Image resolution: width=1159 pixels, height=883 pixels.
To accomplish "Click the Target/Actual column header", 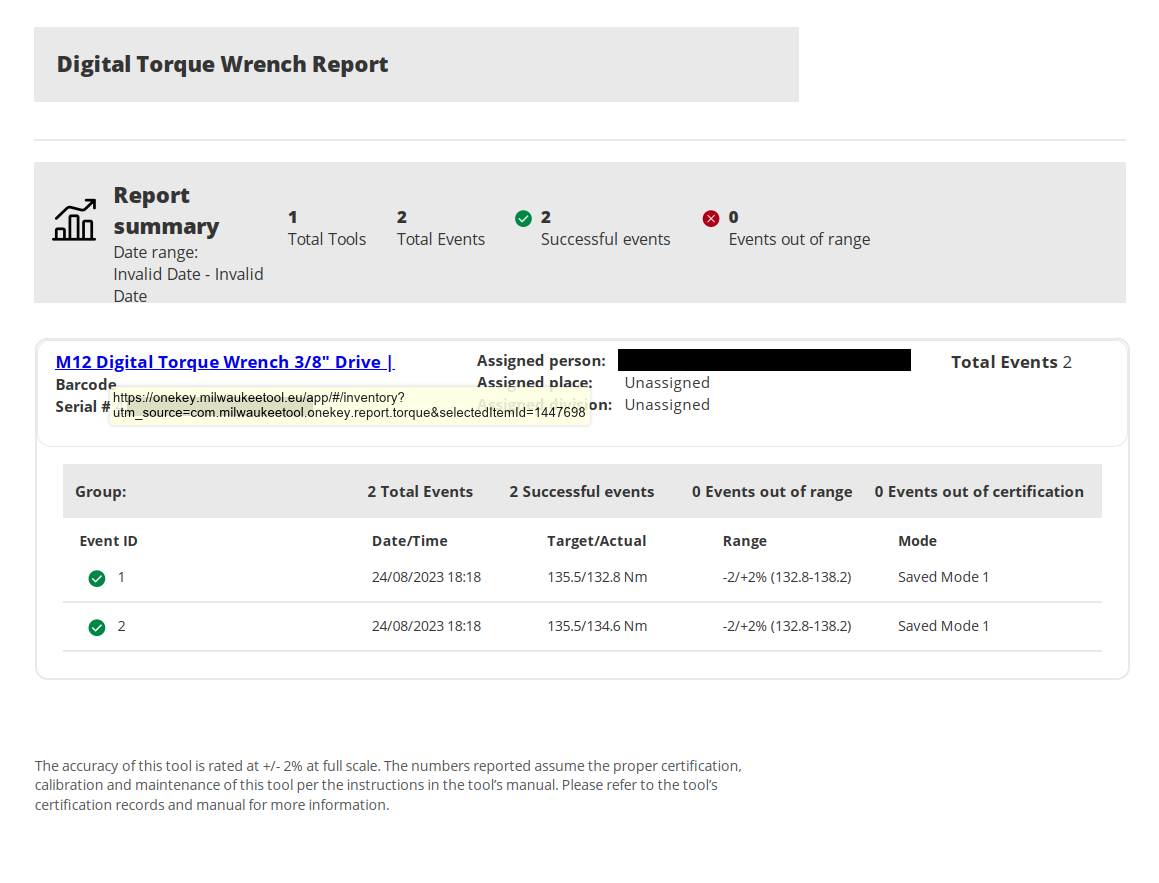I will pyautogui.click(x=596, y=541).
